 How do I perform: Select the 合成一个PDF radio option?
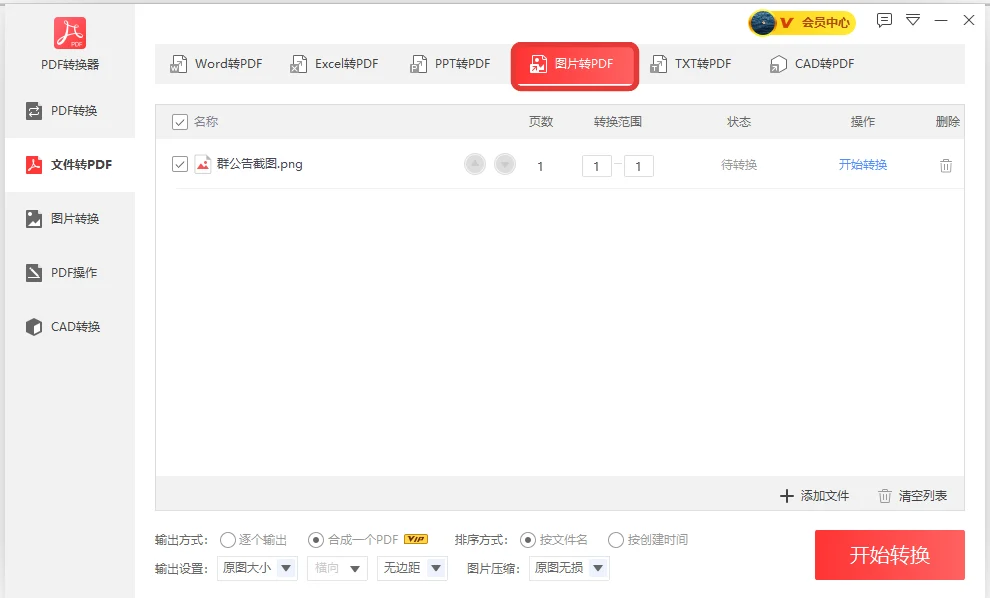point(316,540)
